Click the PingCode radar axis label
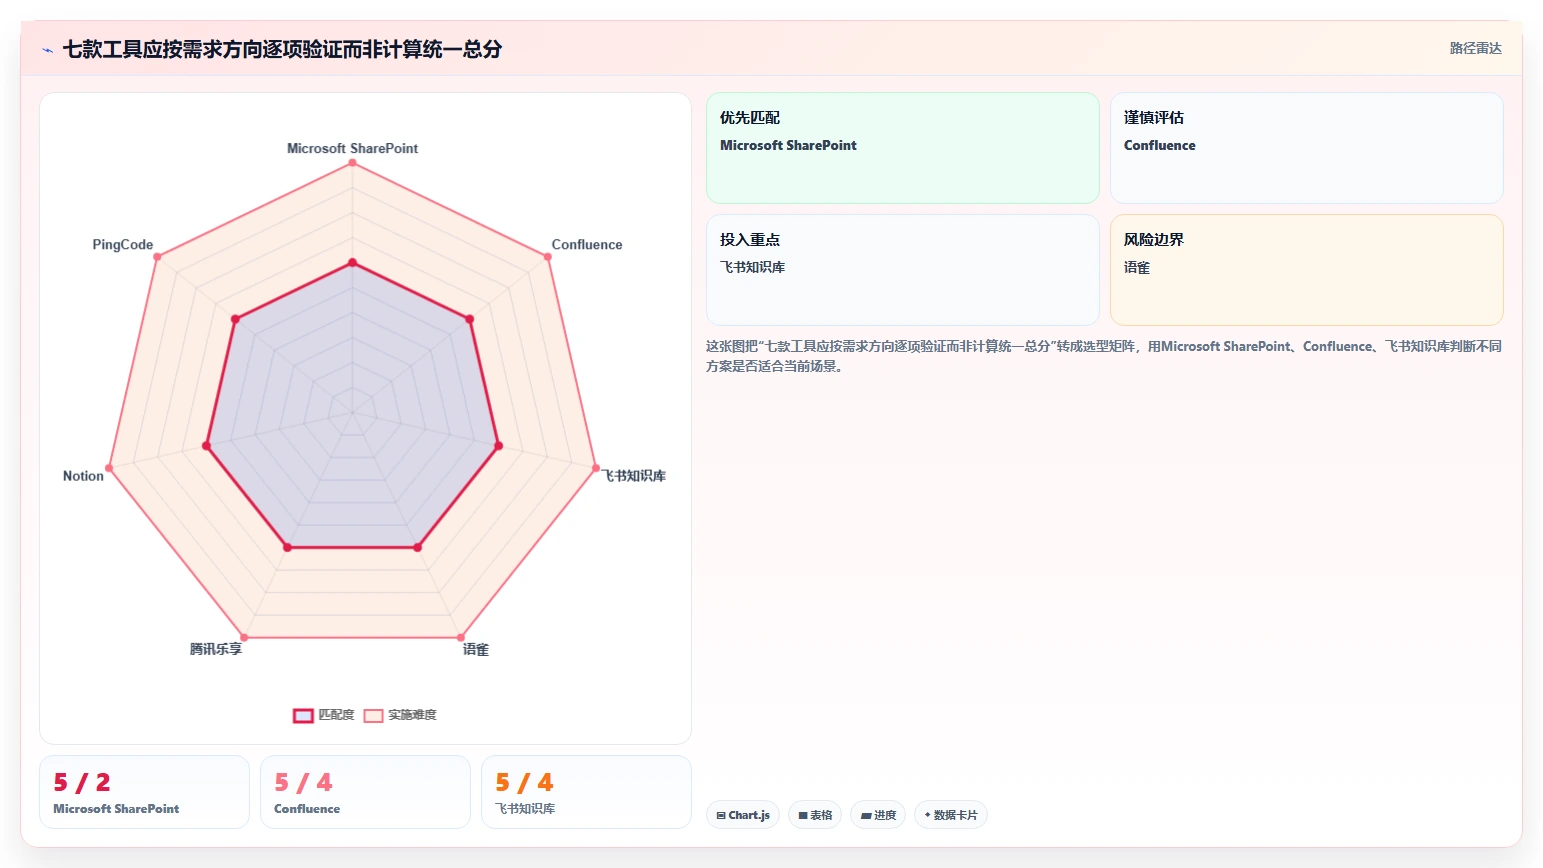Screen dimensions: 1543x868 pos(123,244)
